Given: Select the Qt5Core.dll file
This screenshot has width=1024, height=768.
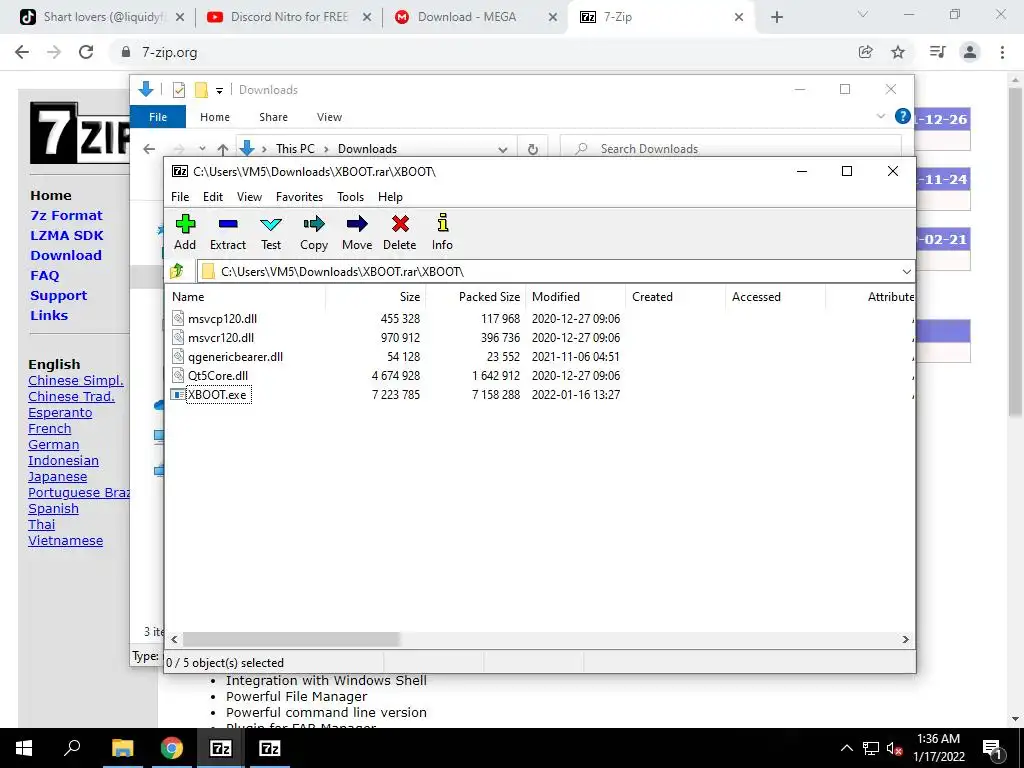Looking at the screenshot, I should tap(217, 376).
